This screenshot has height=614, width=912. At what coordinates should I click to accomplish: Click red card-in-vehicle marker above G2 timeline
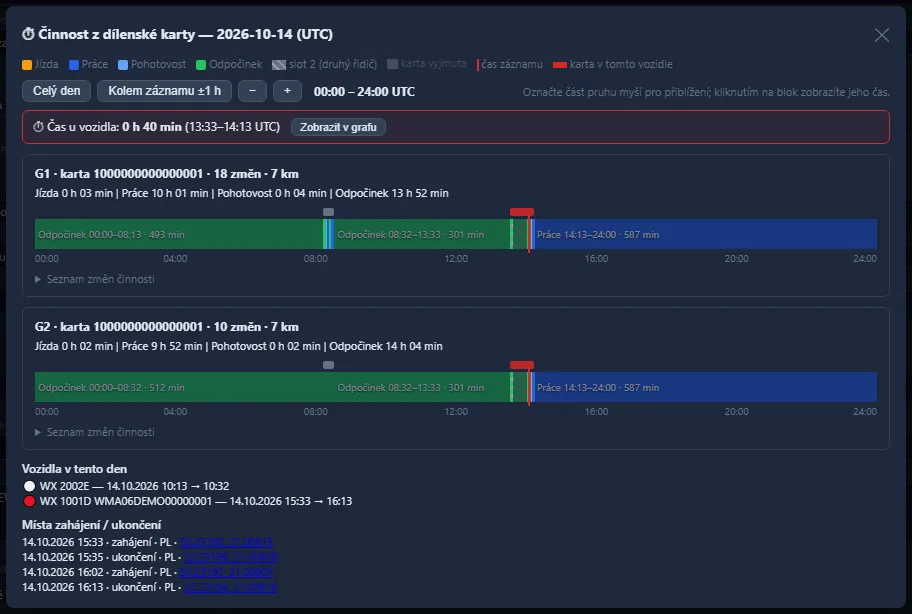click(x=522, y=365)
